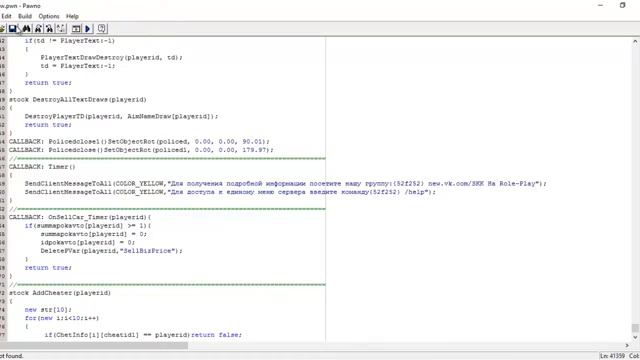Screen dimensions: 640x360
Task: Click the Replace toolbar icon
Action: [x=49, y=29]
